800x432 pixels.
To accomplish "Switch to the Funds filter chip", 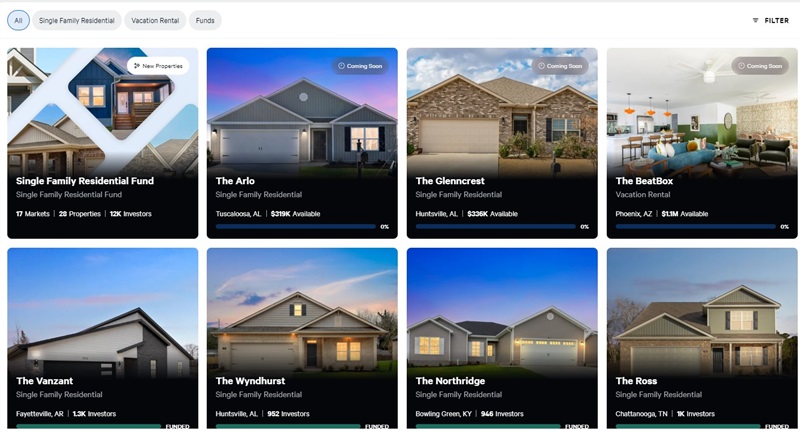I will tap(205, 20).
